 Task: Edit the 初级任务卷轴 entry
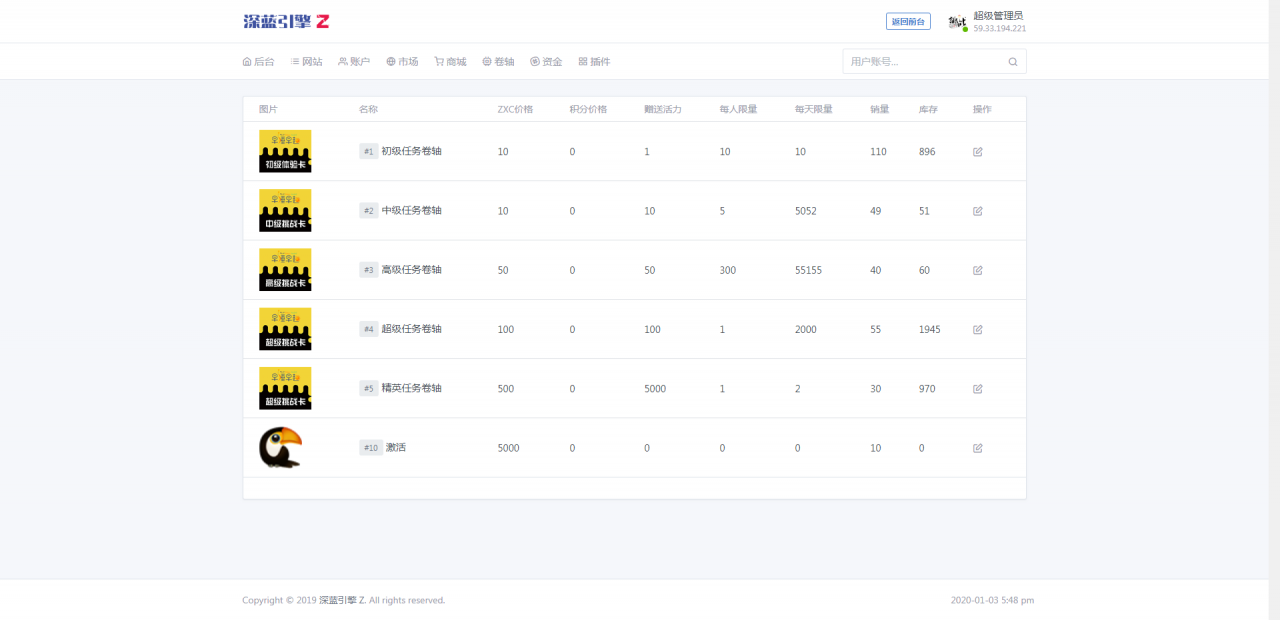977,151
